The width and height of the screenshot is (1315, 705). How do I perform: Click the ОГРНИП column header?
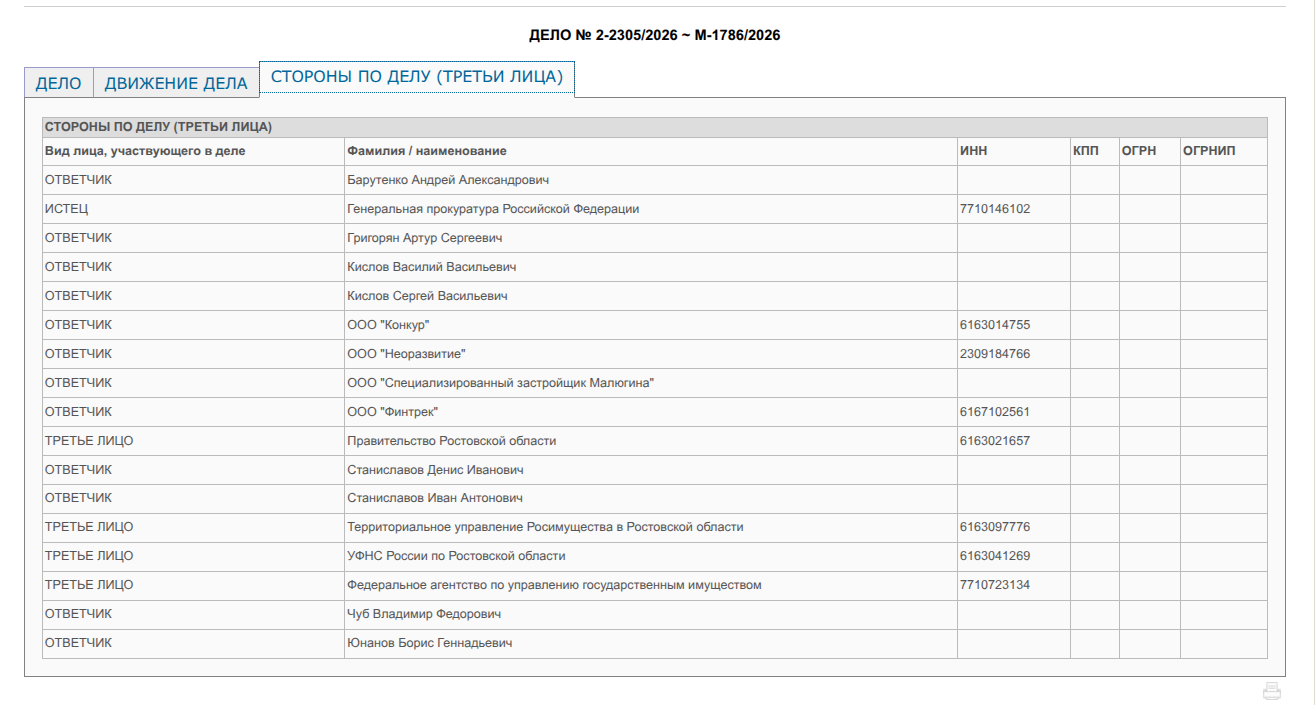click(1209, 151)
